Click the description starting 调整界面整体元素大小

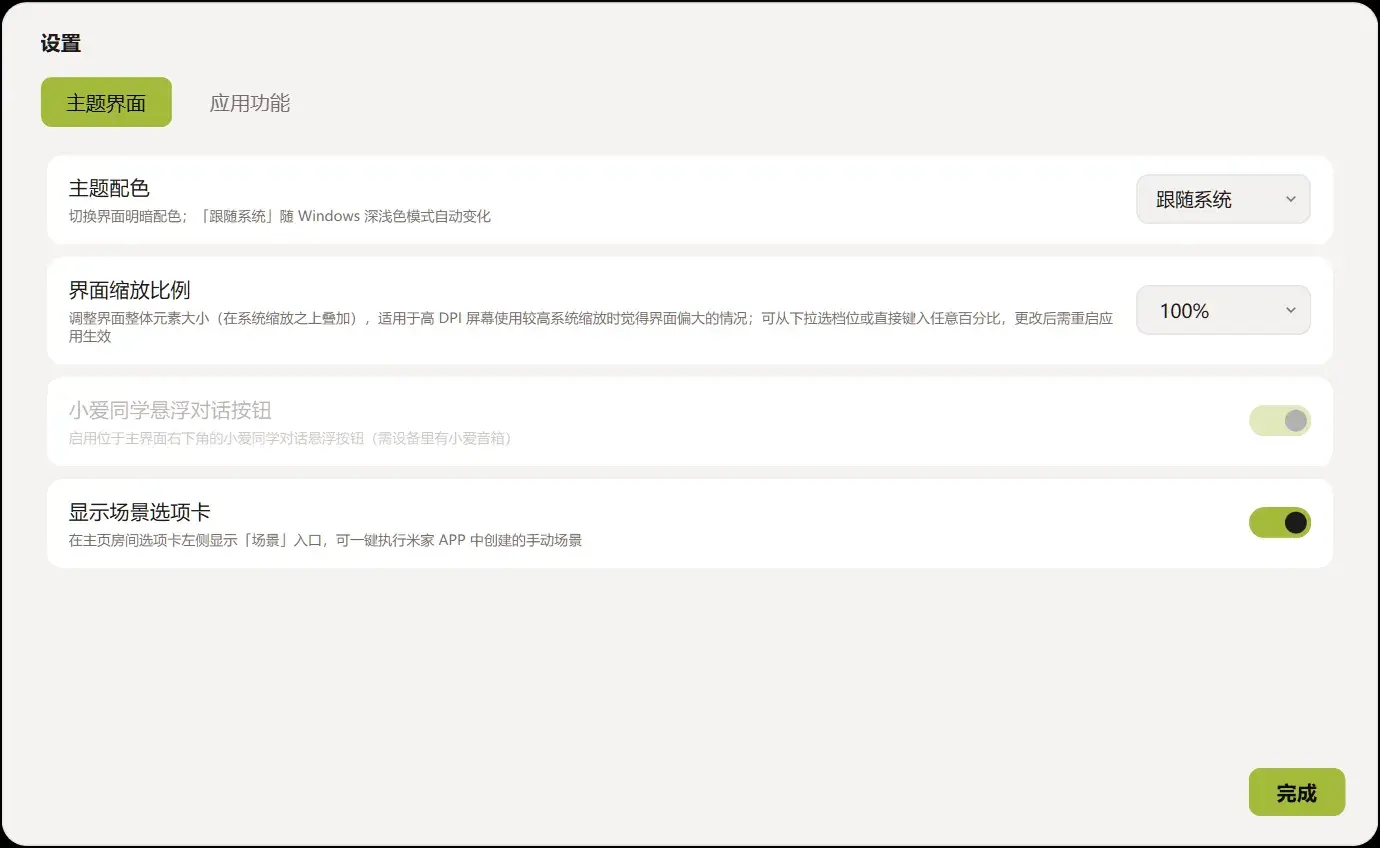click(590, 327)
